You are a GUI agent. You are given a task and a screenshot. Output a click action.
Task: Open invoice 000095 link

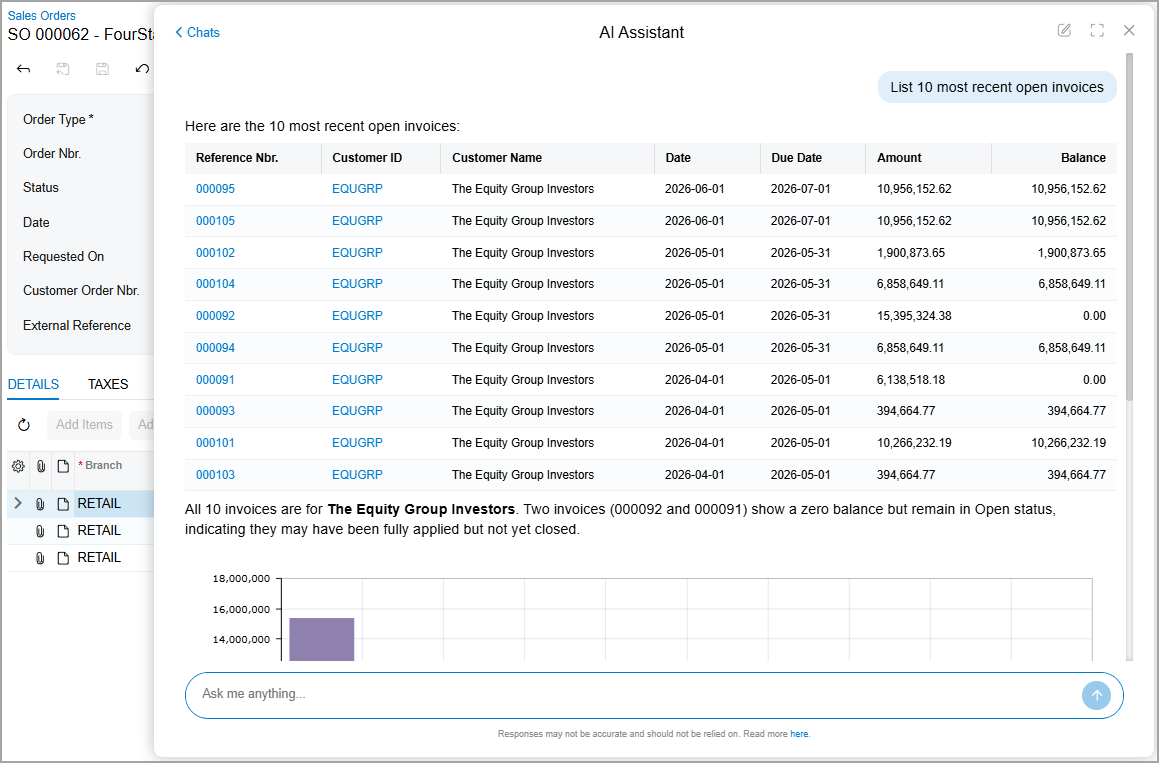[x=215, y=189]
